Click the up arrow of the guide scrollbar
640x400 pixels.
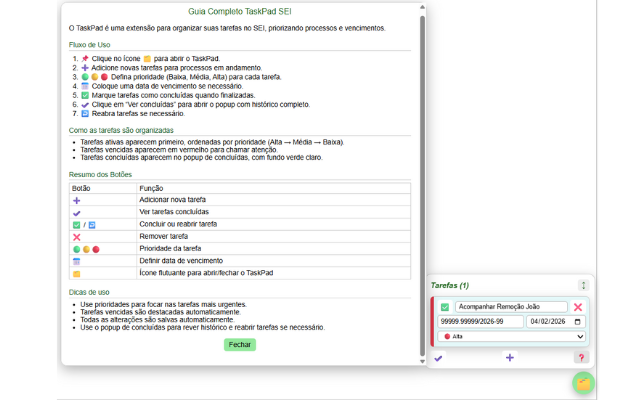tap(422, 7)
